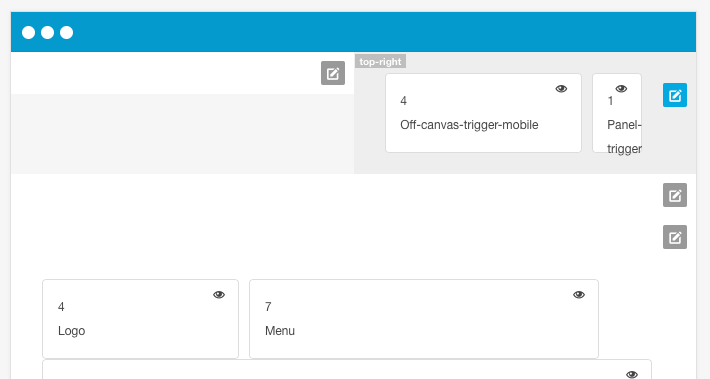Select the Panel-trigger card
710x379 pixels.
[x=617, y=113]
